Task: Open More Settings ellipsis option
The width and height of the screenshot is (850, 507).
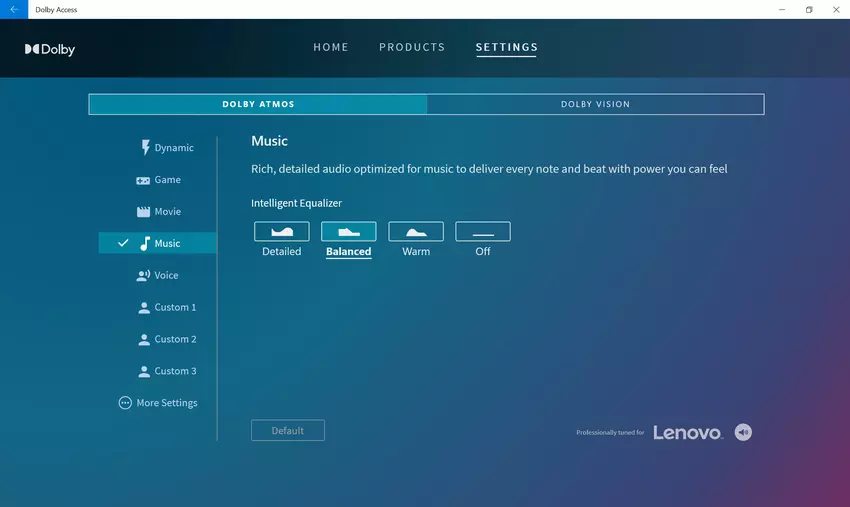Action: pos(125,403)
